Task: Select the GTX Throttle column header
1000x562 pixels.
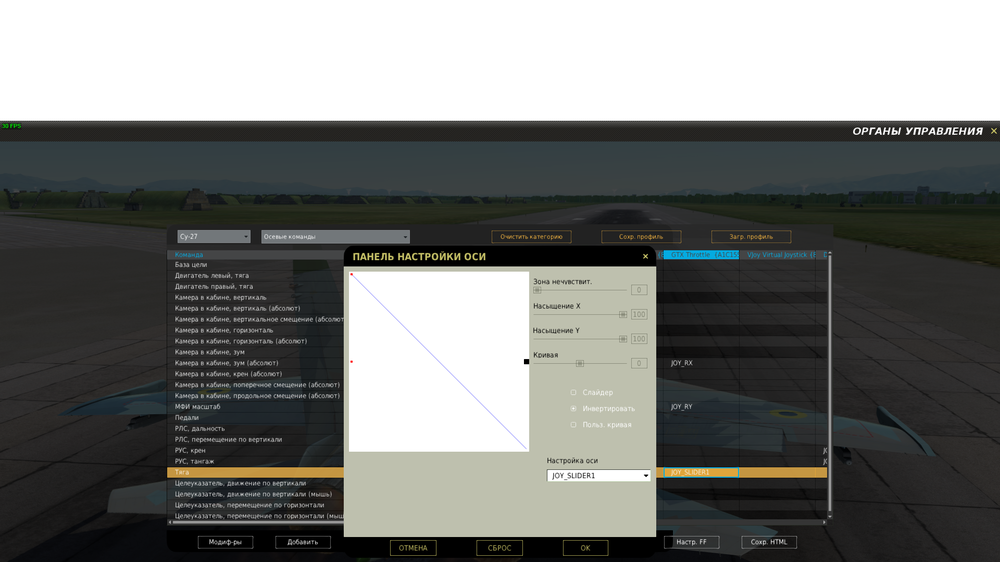Action: (702, 255)
